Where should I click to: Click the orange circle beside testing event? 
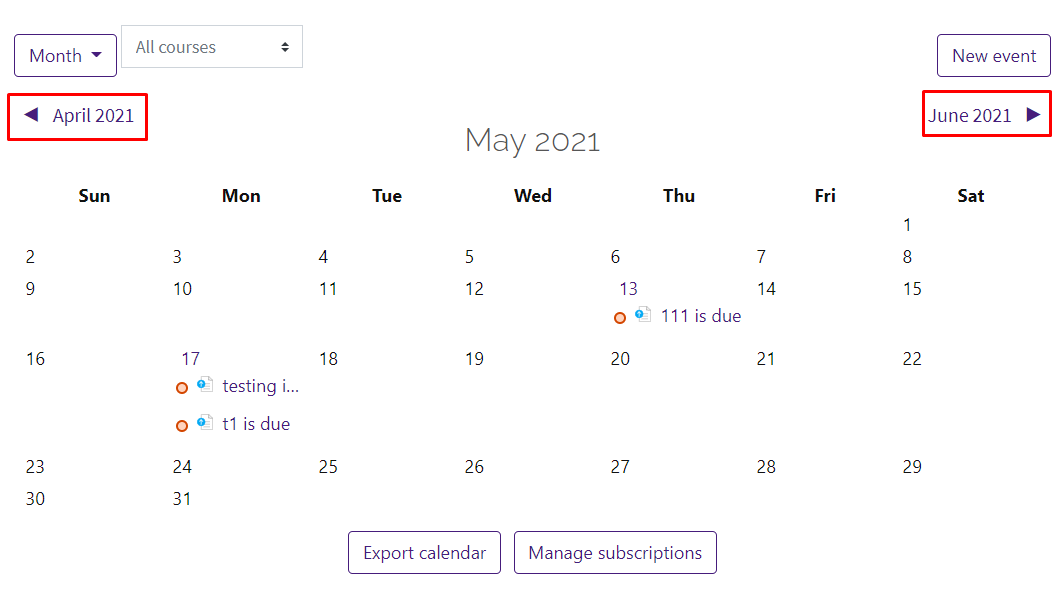[x=182, y=388]
